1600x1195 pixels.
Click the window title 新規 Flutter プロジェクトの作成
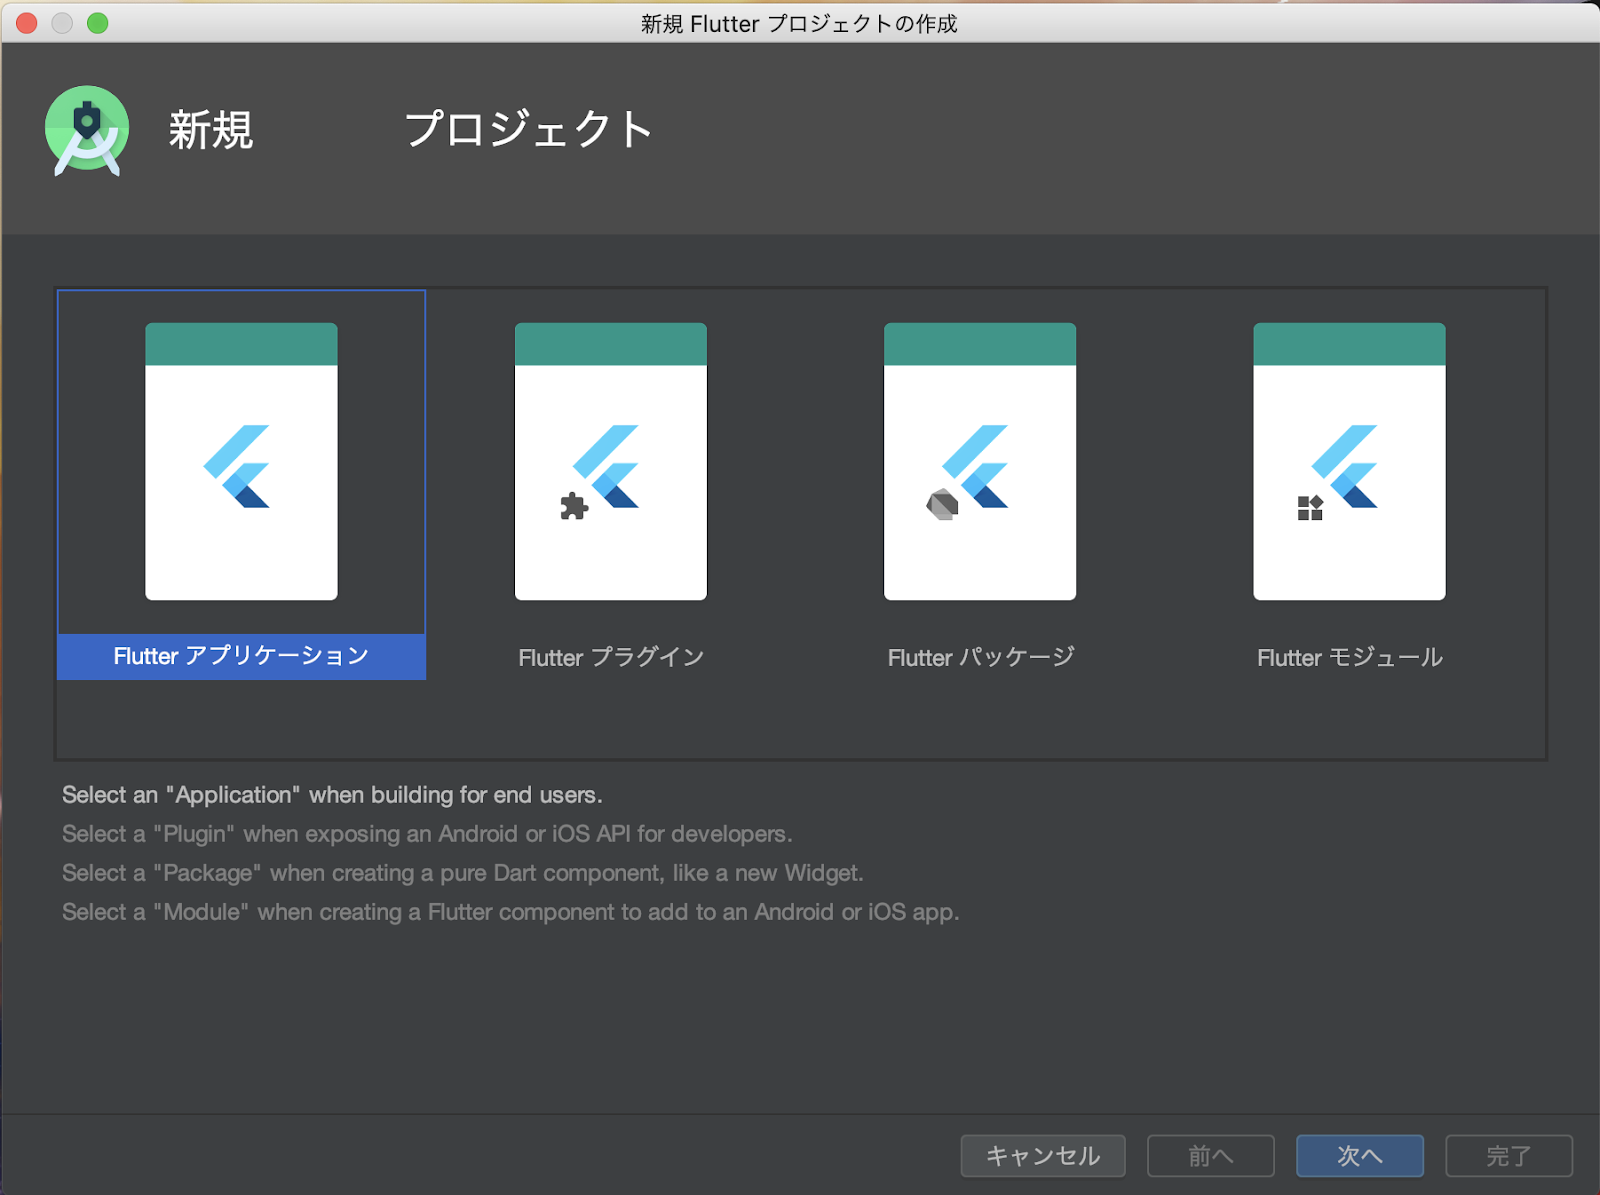click(x=799, y=23)
